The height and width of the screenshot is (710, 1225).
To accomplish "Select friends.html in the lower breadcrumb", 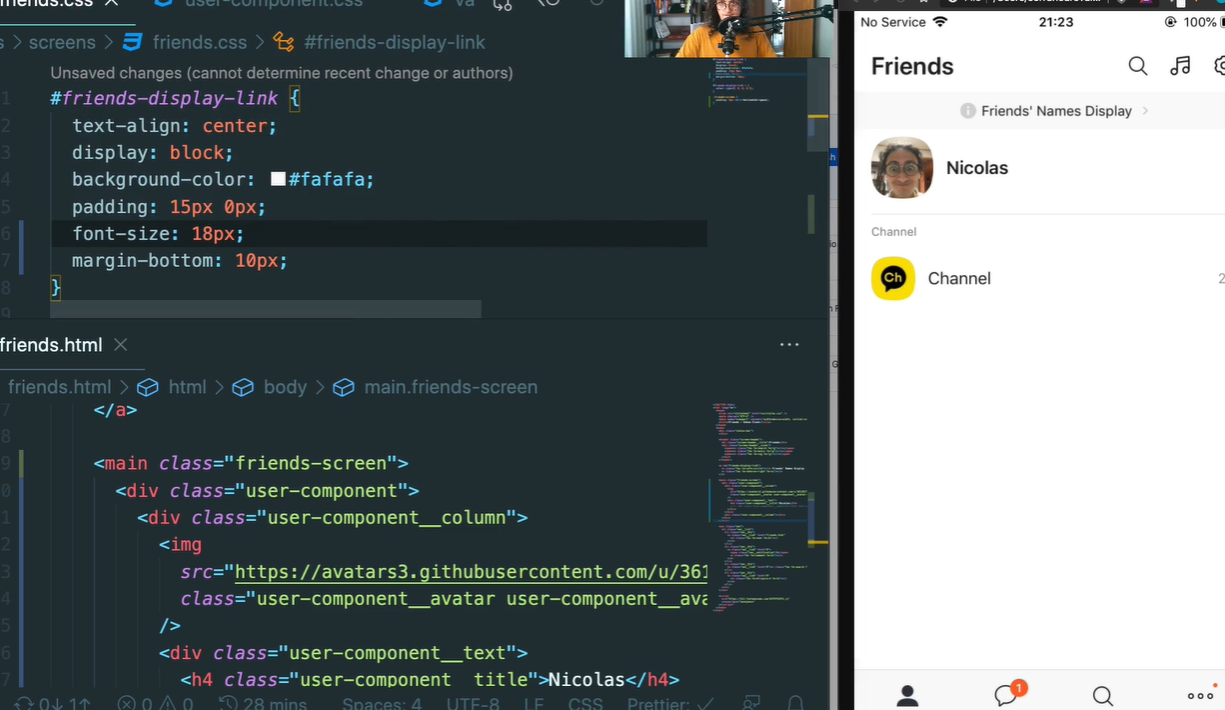I will 59,387.
